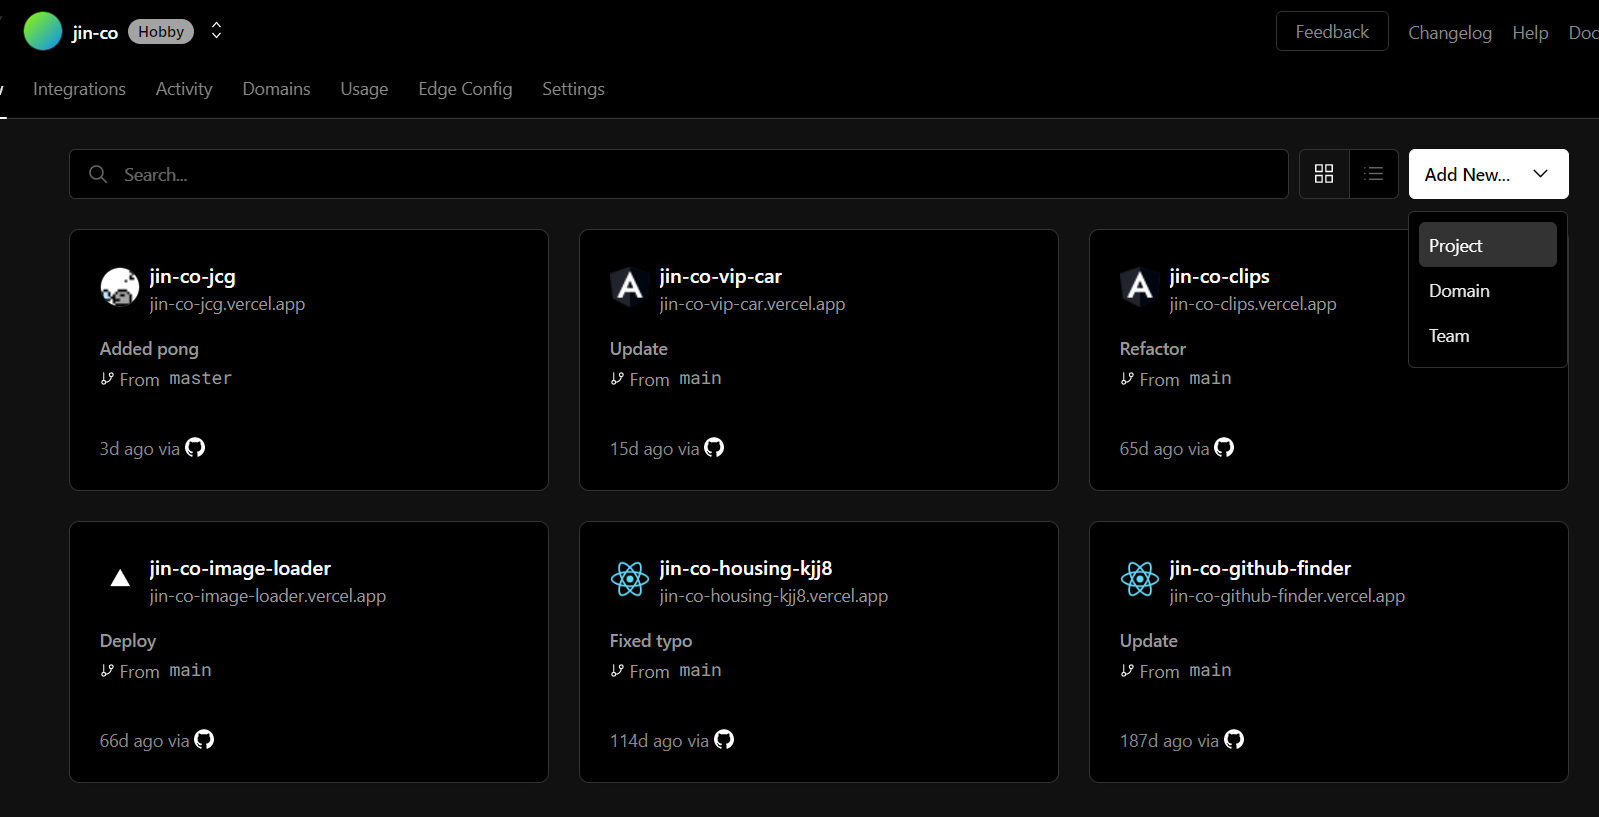1599x817 pixels.
Task: Open the jin-co-github-finder project title
Action: (1260, 568)
